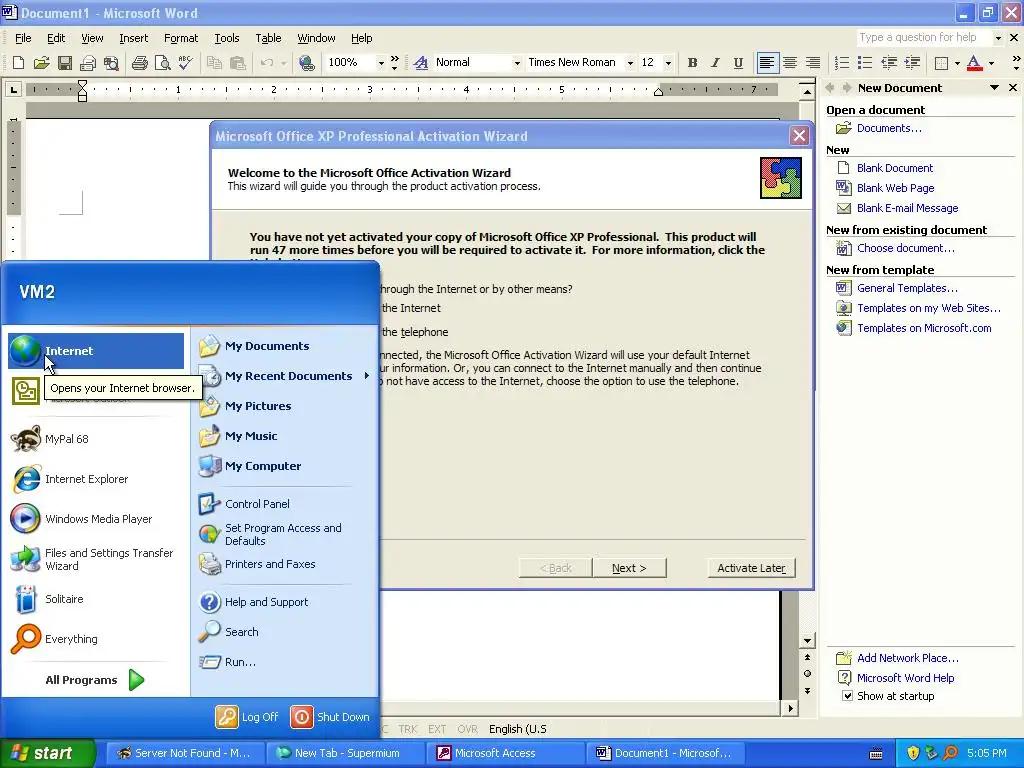This screenshot has height=768, width=1024.
Task: Open the border style dropdown arrow
Action: (957, 63)
